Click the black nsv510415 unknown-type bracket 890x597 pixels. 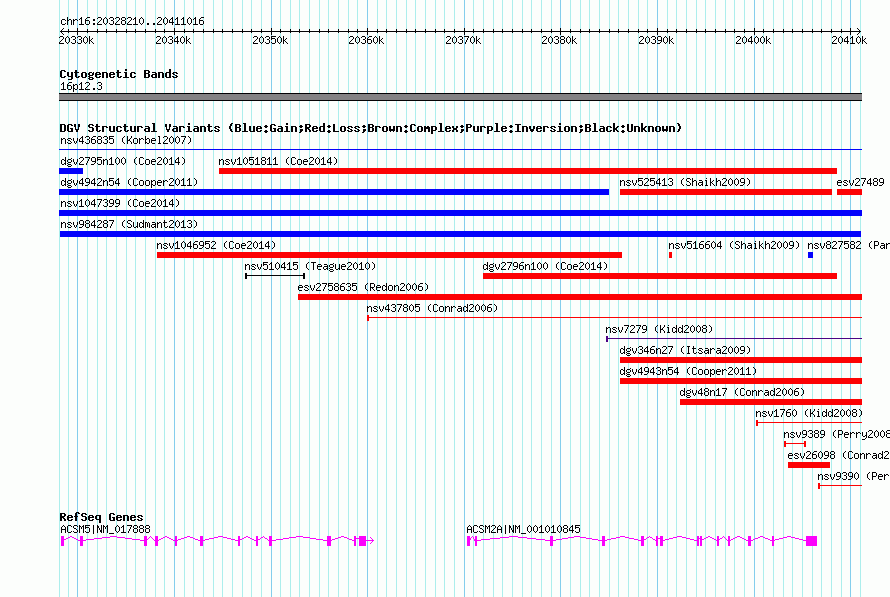tap(275, 276)
